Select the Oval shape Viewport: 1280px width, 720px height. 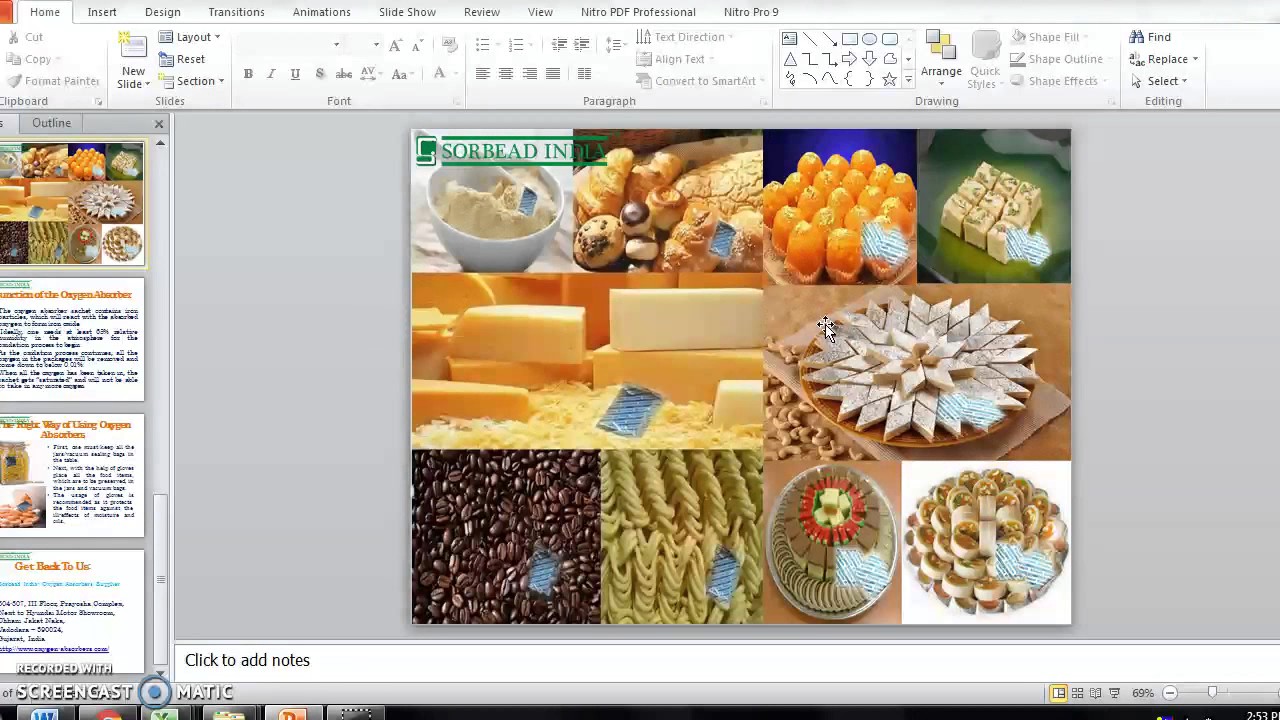[x=870, y=39]
